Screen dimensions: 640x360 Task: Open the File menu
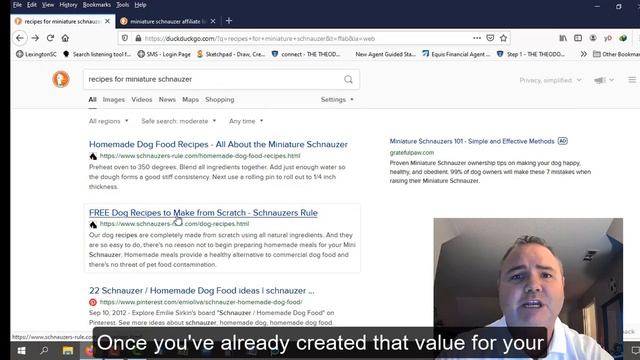pyautogui.click(x=17, y=5)
